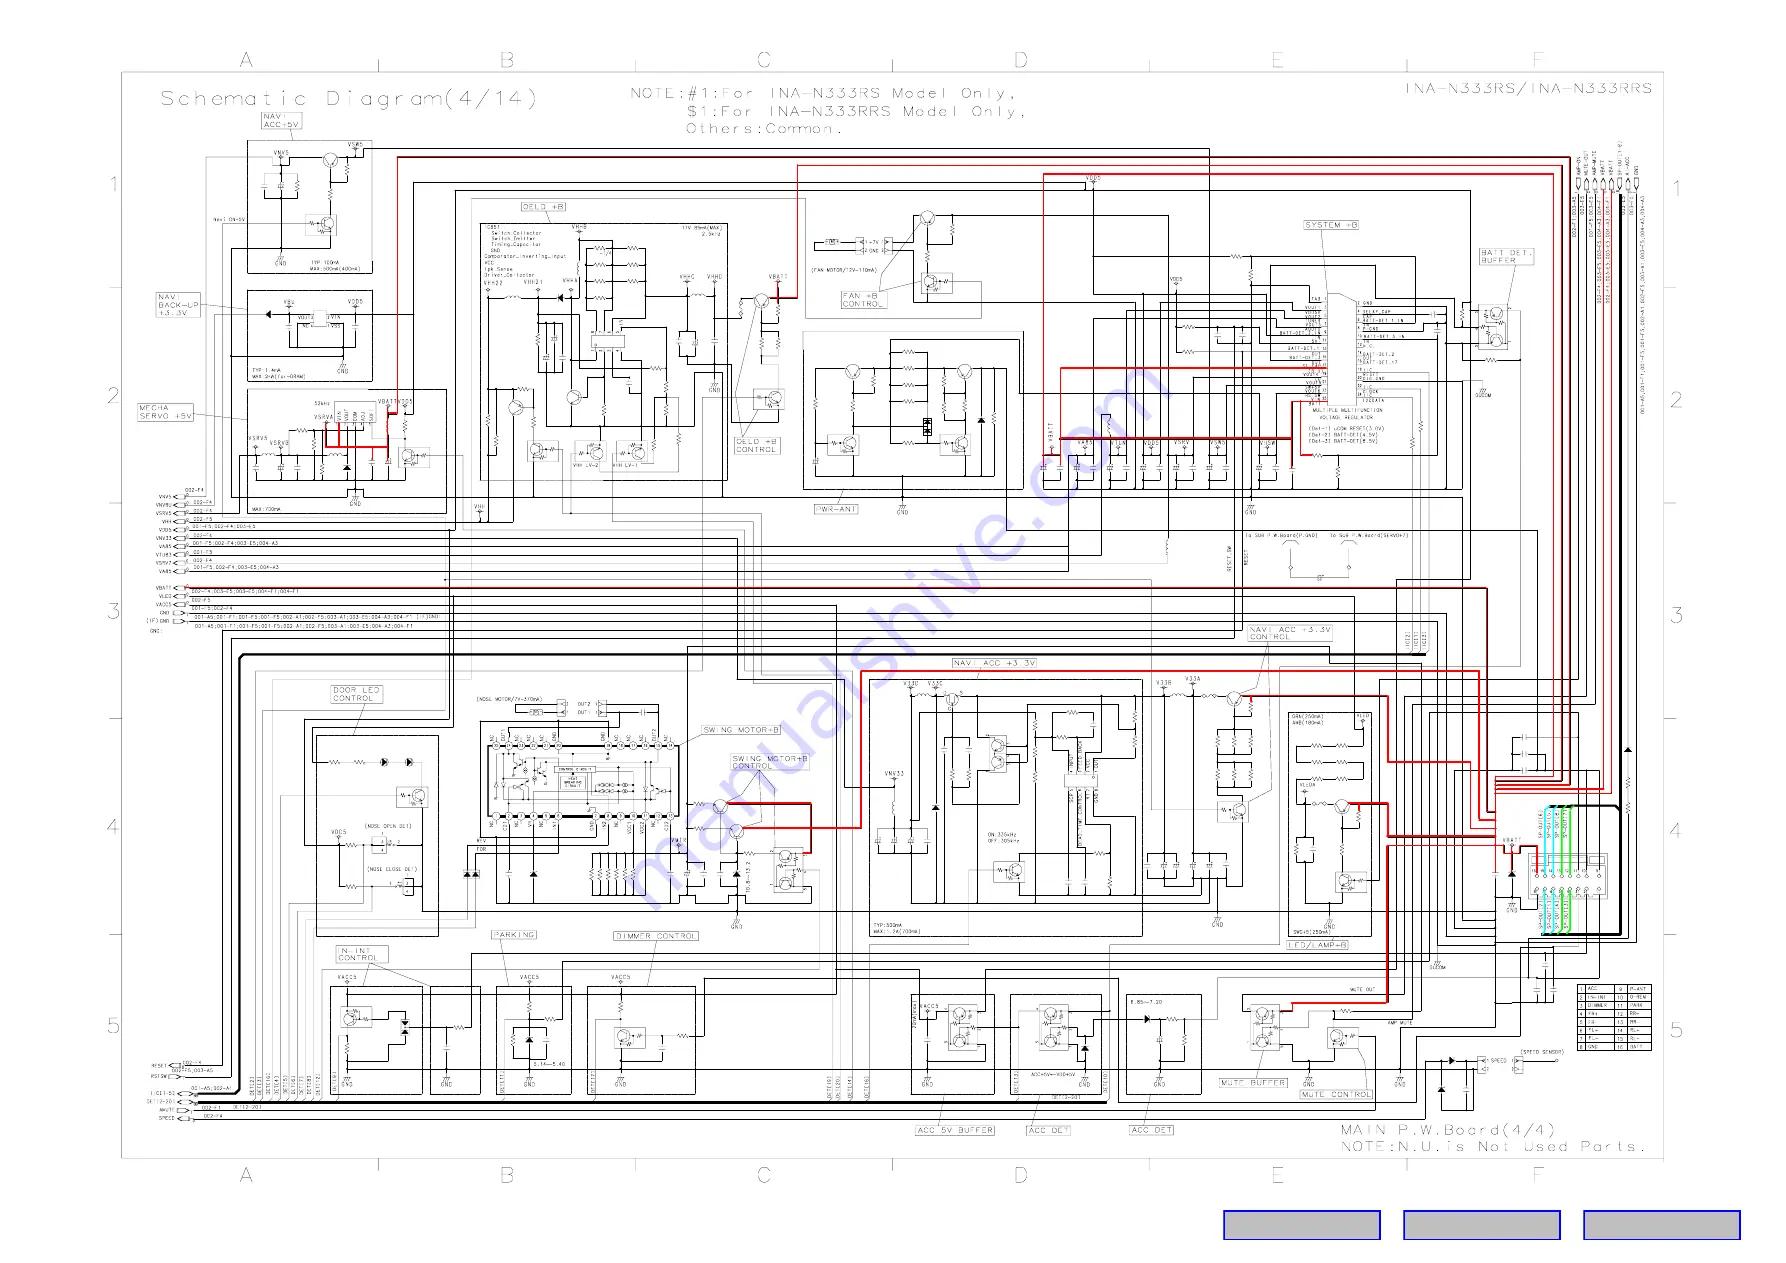
Task: Click the rightmost gray button below the schematic
Action: click(1661, 1225)
